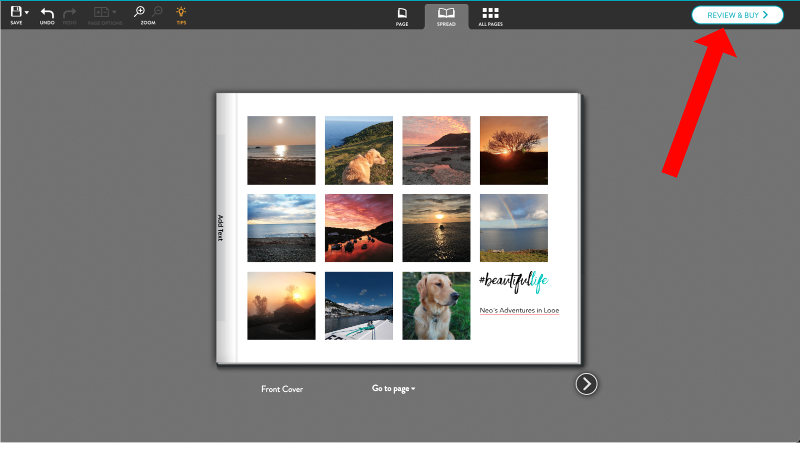Go to the next page arrow
Screen dimensions: 800x450
[x=587, y=384]
